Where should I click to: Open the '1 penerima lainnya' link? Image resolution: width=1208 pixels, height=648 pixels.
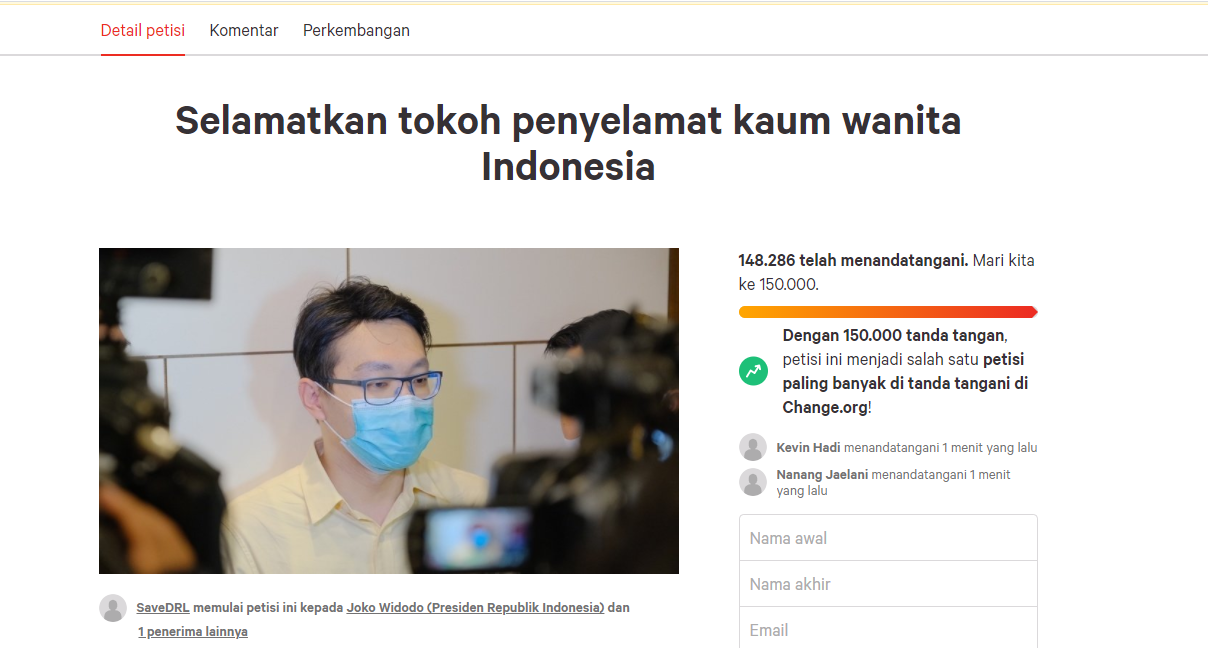click(x=193, y=631)
